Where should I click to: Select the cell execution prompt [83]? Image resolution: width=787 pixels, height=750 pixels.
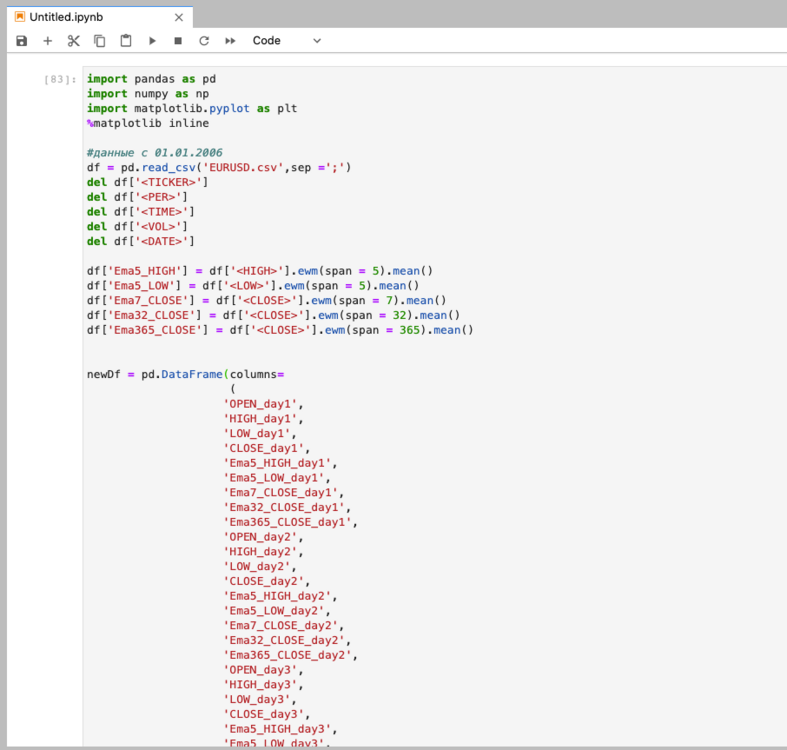coord(60,79)
